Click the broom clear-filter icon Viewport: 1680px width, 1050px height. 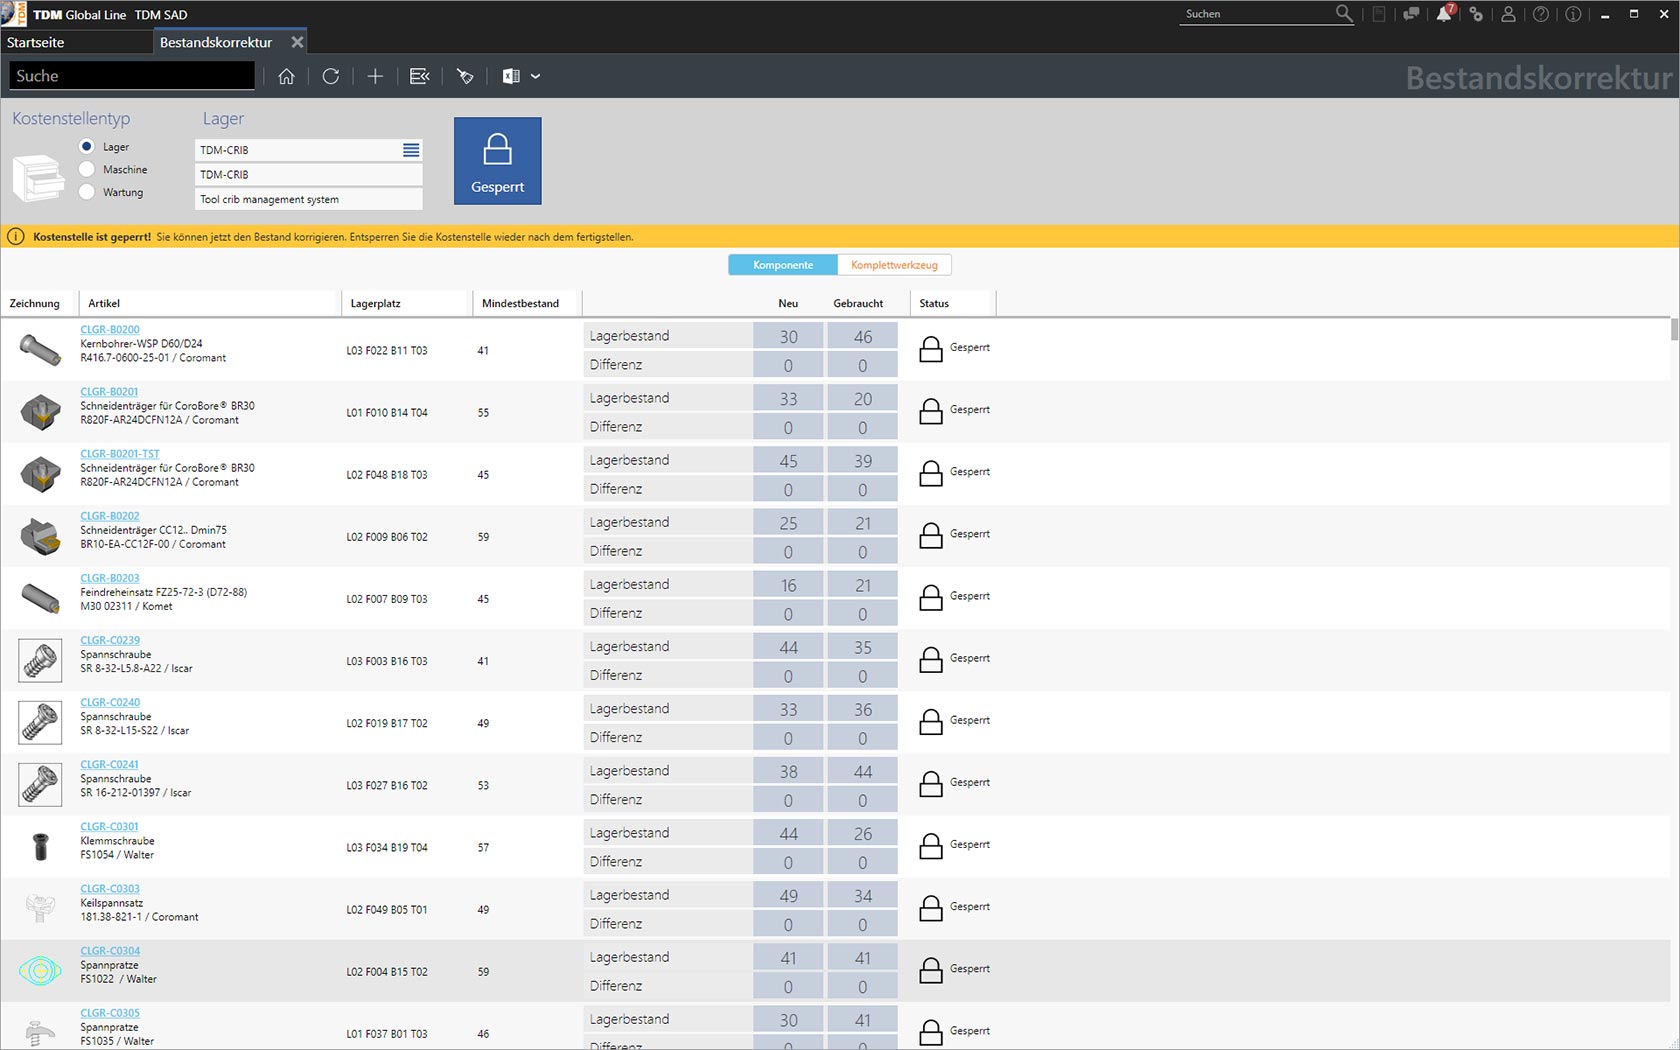coord(465,76)
